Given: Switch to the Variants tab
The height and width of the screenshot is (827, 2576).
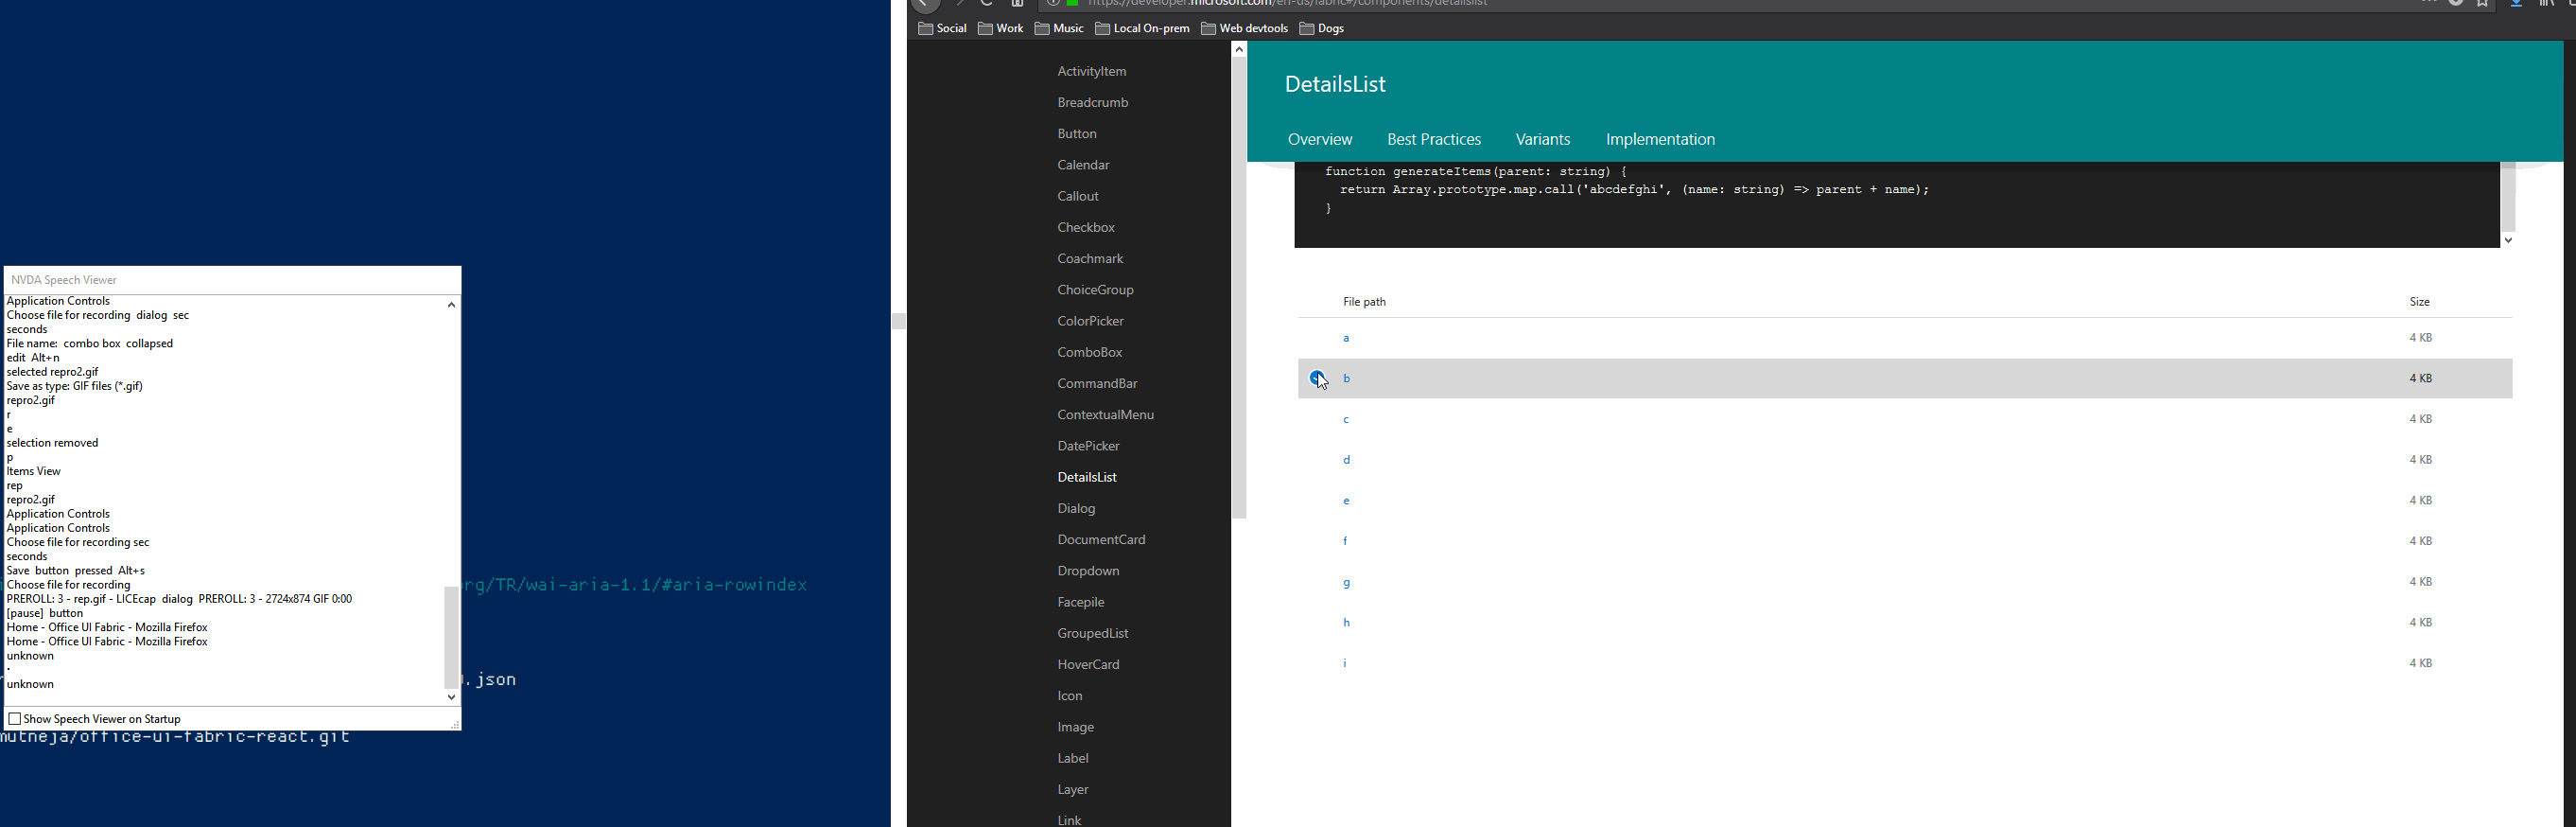Looking at the screenshot, I should point(1543,140).
